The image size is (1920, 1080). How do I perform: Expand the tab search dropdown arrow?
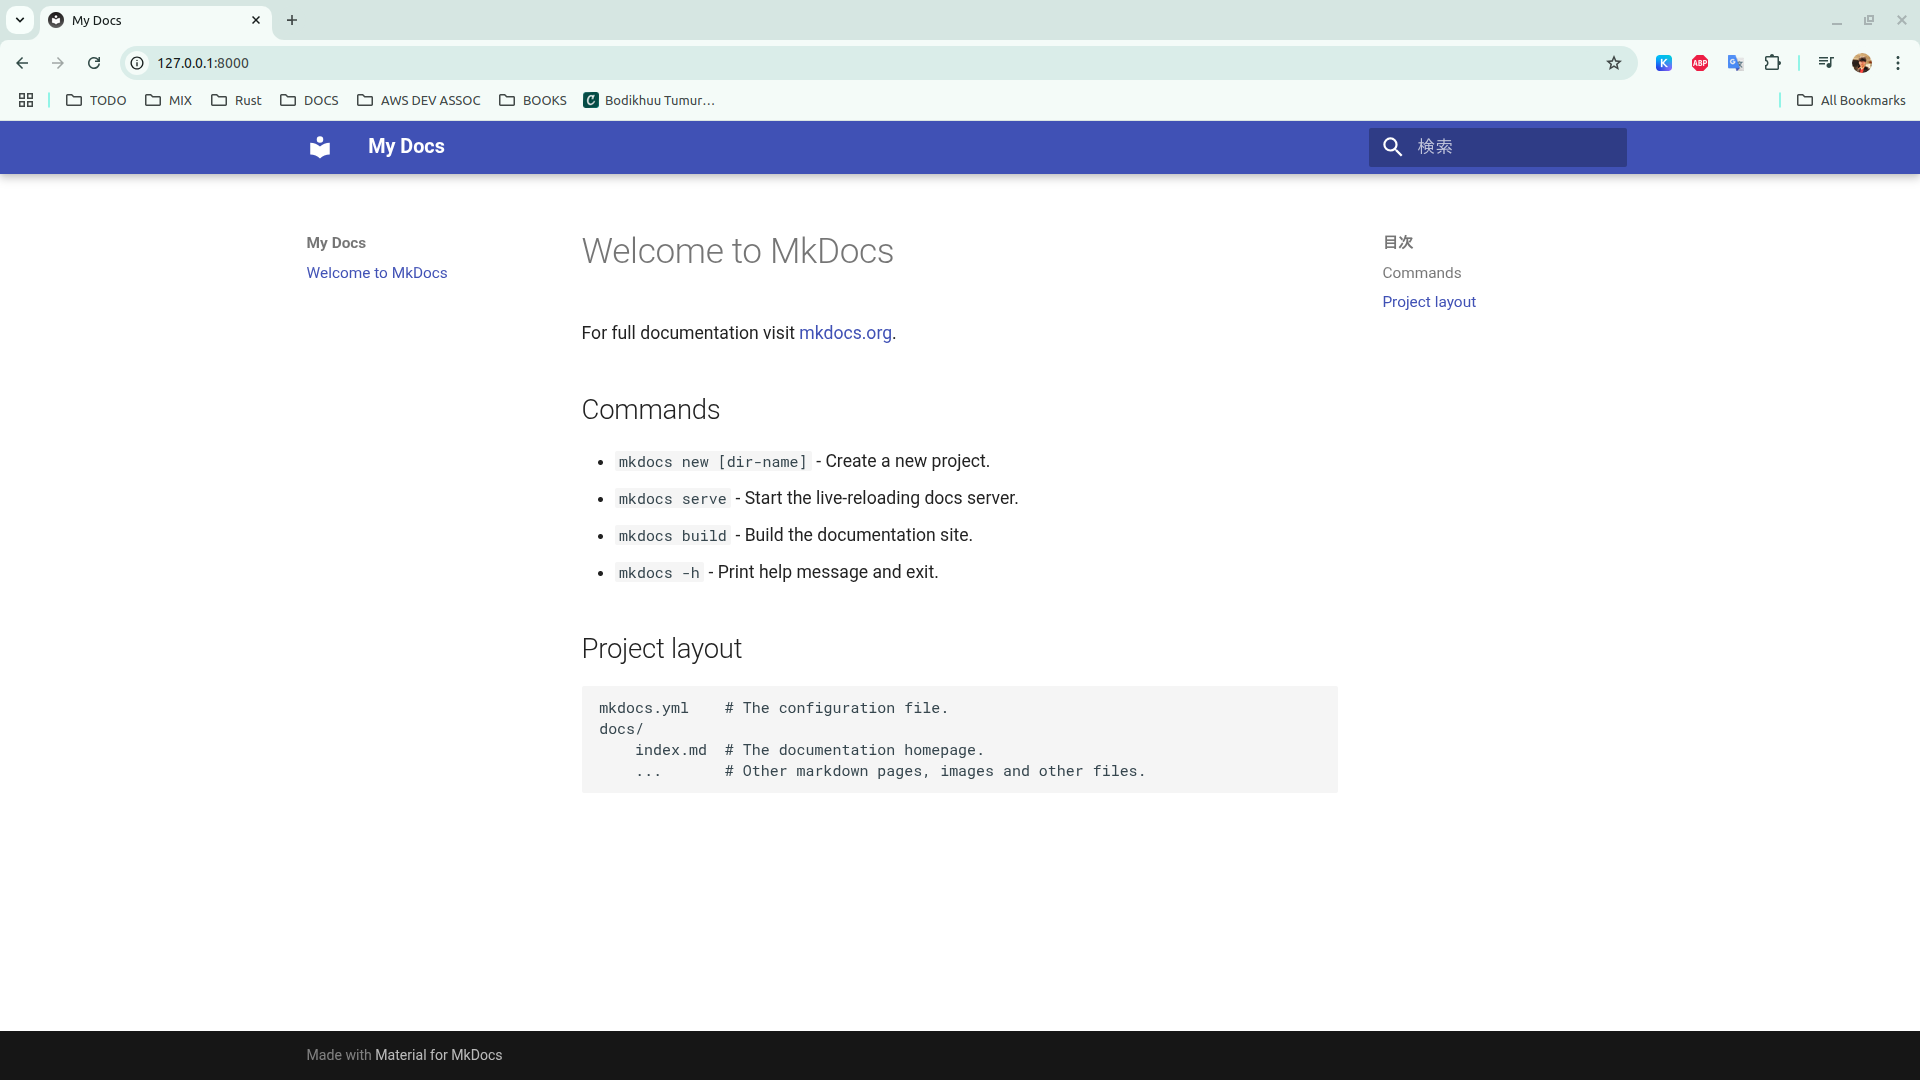(x=20, y=20)
